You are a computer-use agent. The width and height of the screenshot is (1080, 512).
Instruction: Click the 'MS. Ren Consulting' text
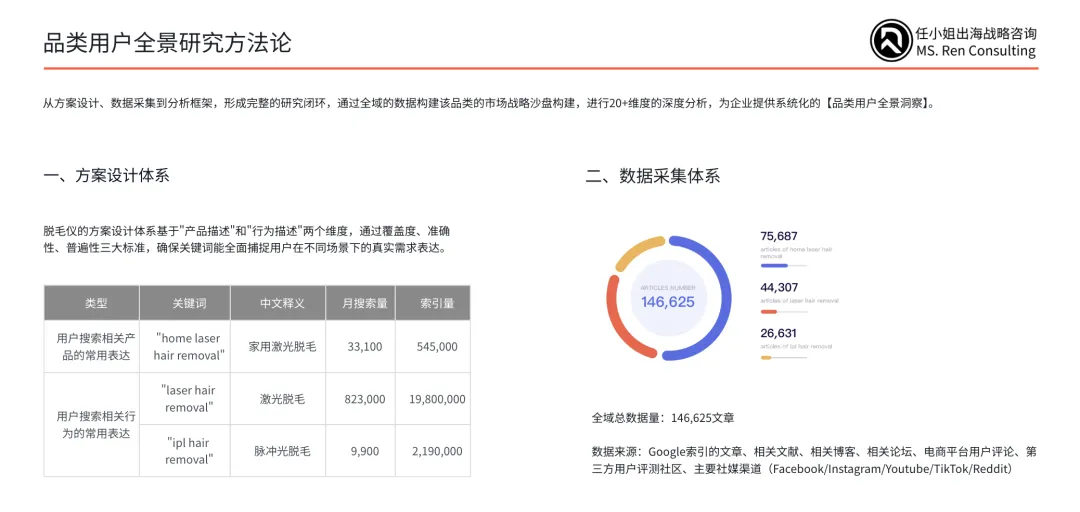tap(975, 51)
